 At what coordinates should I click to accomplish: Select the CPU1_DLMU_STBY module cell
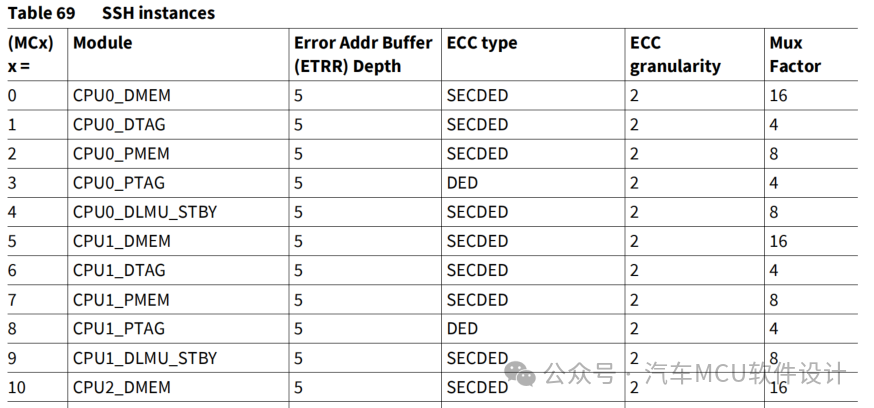tap(145, 358)
